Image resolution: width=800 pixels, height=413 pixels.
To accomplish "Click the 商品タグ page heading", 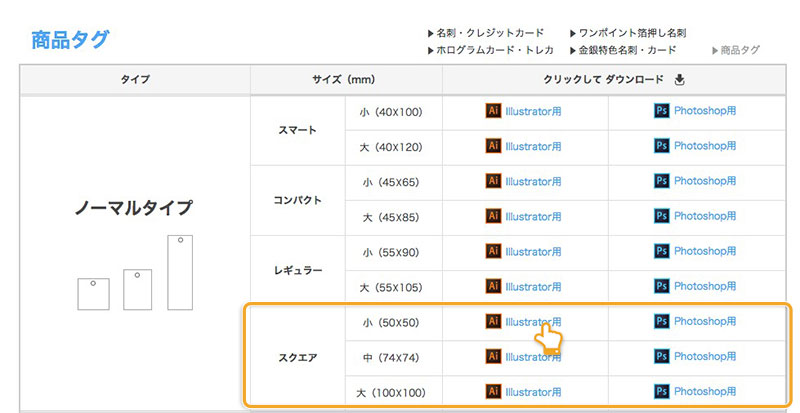I will tap(70, 40).
